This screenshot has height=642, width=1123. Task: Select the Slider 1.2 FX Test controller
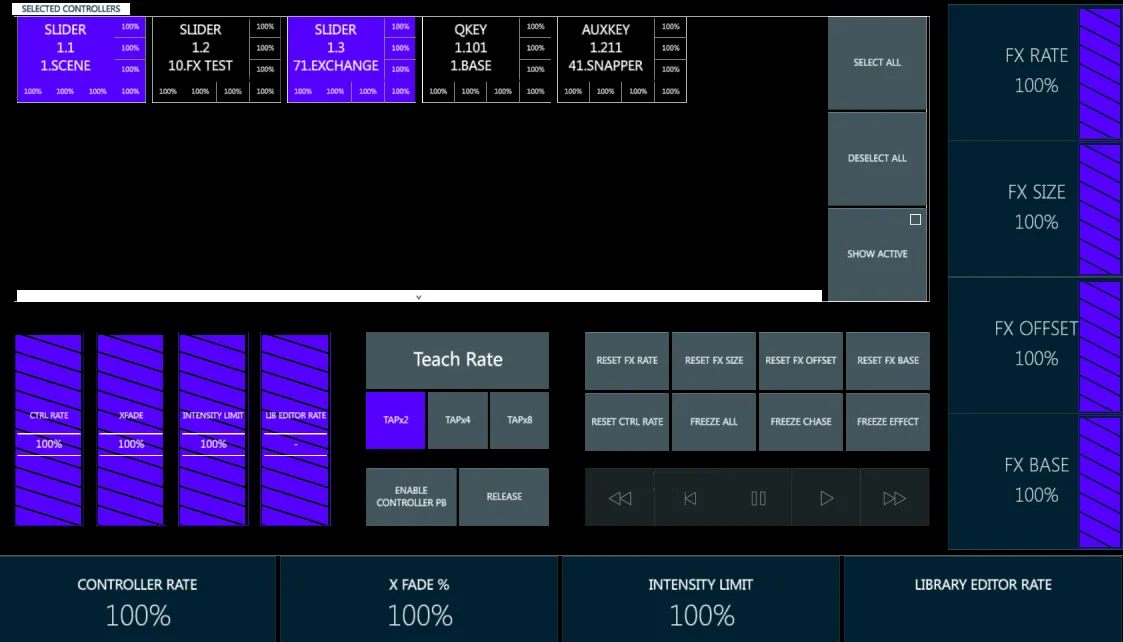(x=216, y=60)
